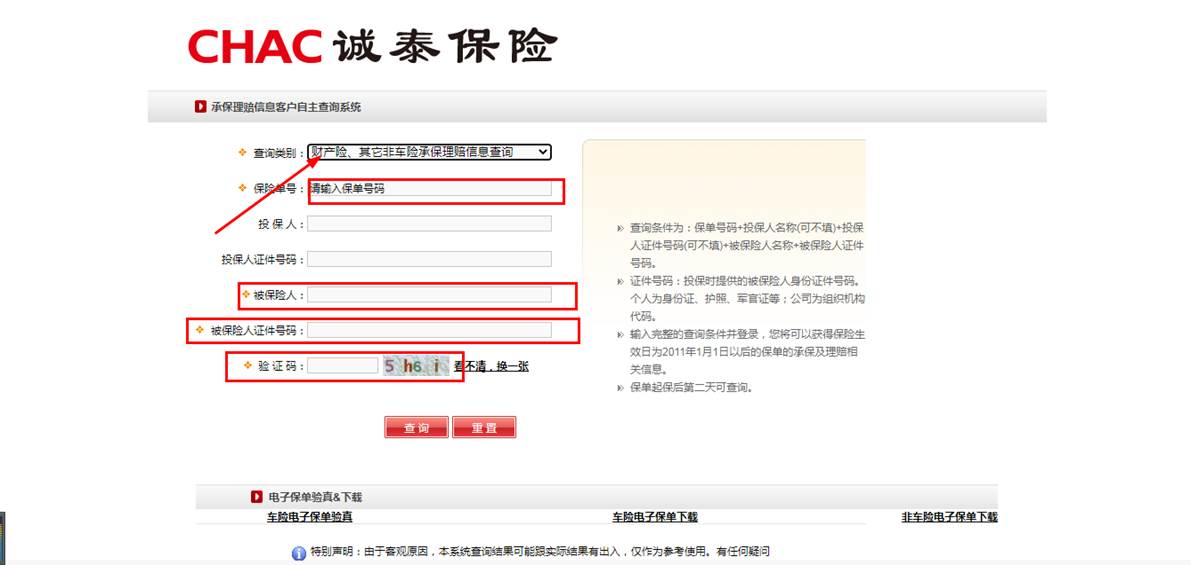Screen dimensions: 1191x565
Task: Click the 投保人证件号码 input field
Action: coord(429,259)
